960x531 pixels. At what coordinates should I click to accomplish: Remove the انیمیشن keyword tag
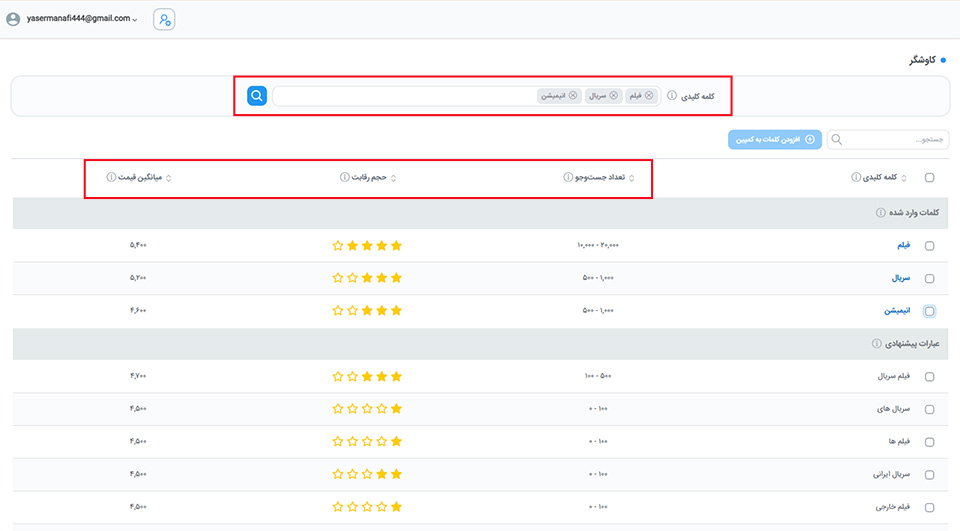point(573,96)
